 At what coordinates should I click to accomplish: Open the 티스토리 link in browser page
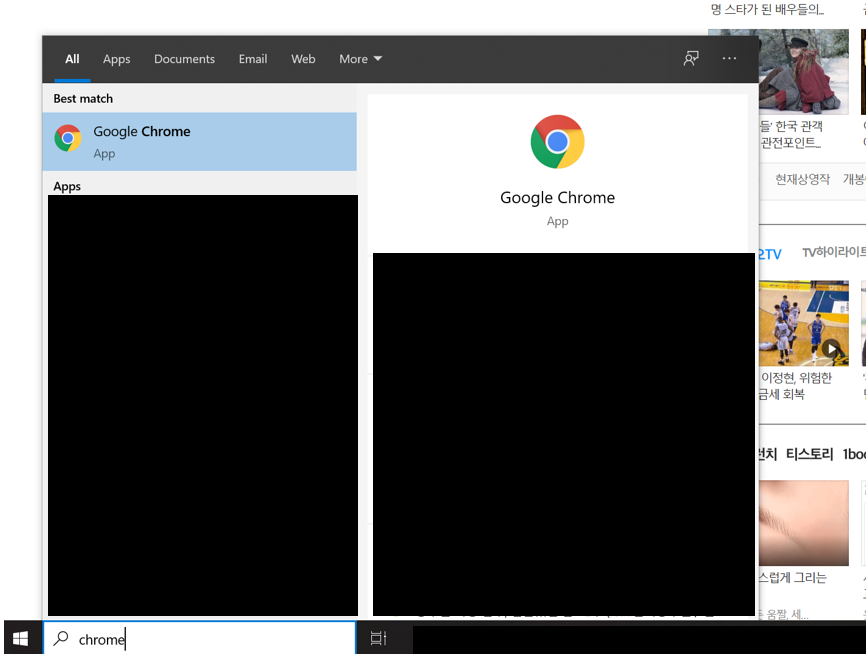coord(809,454)
